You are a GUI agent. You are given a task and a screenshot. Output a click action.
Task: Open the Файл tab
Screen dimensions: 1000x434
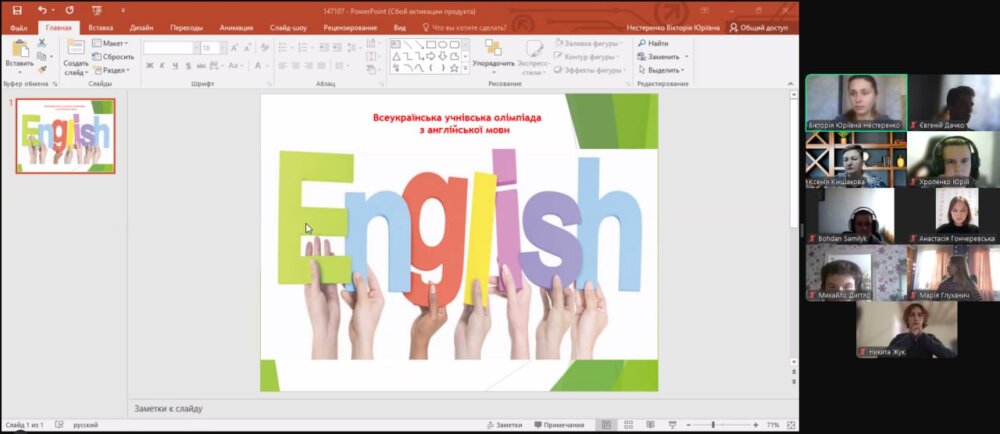point(19,28)
